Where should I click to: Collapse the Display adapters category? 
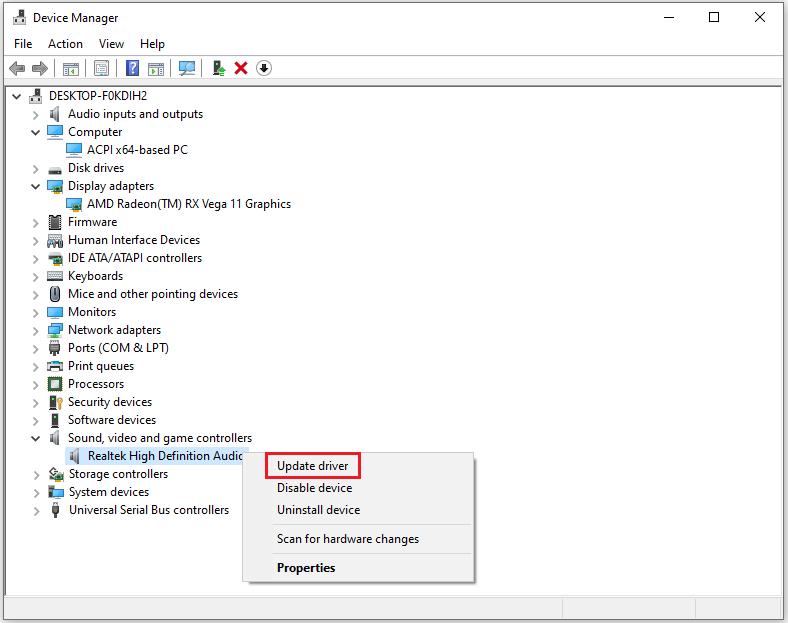coord(36,186)
